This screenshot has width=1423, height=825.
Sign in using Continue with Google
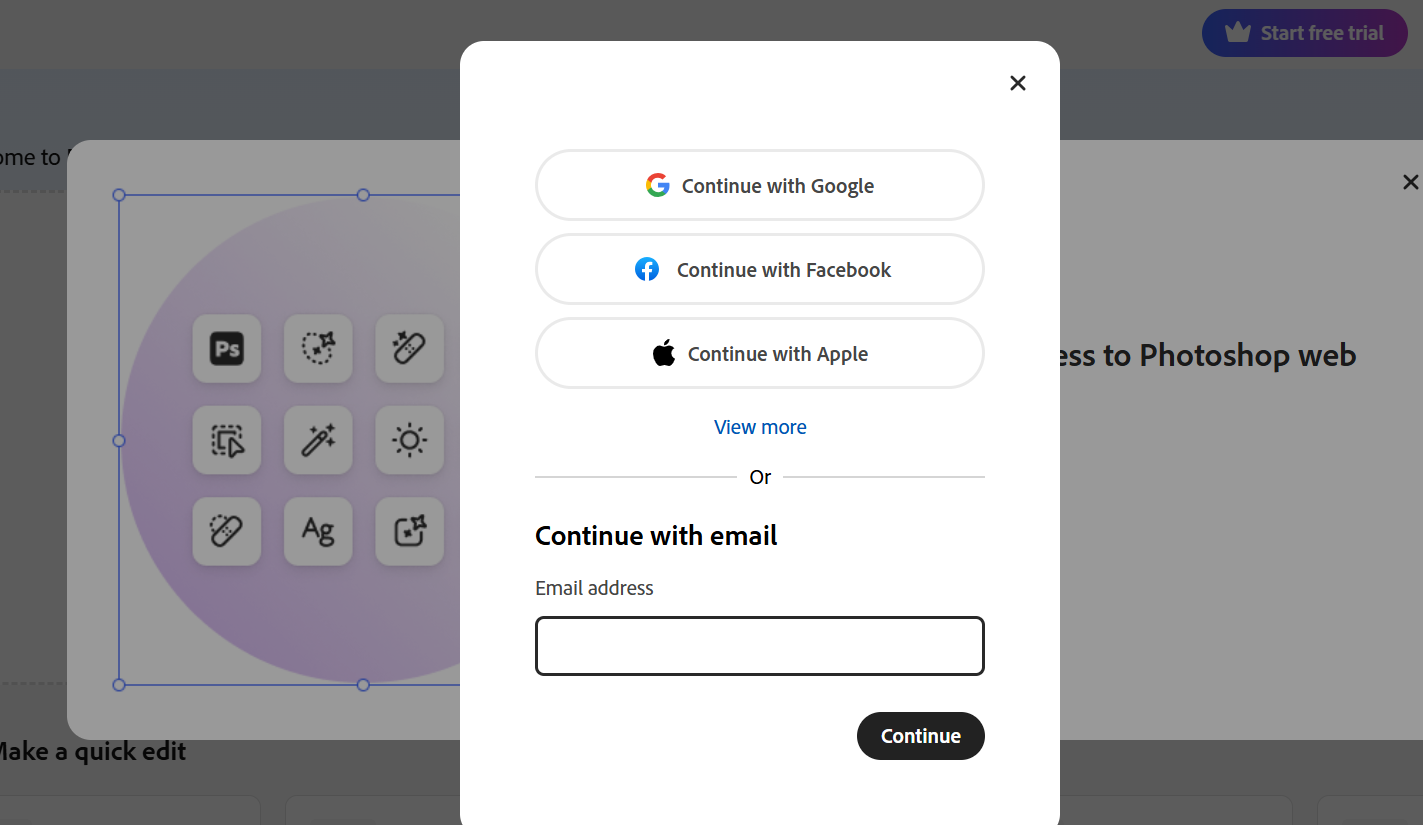point(760,185)
